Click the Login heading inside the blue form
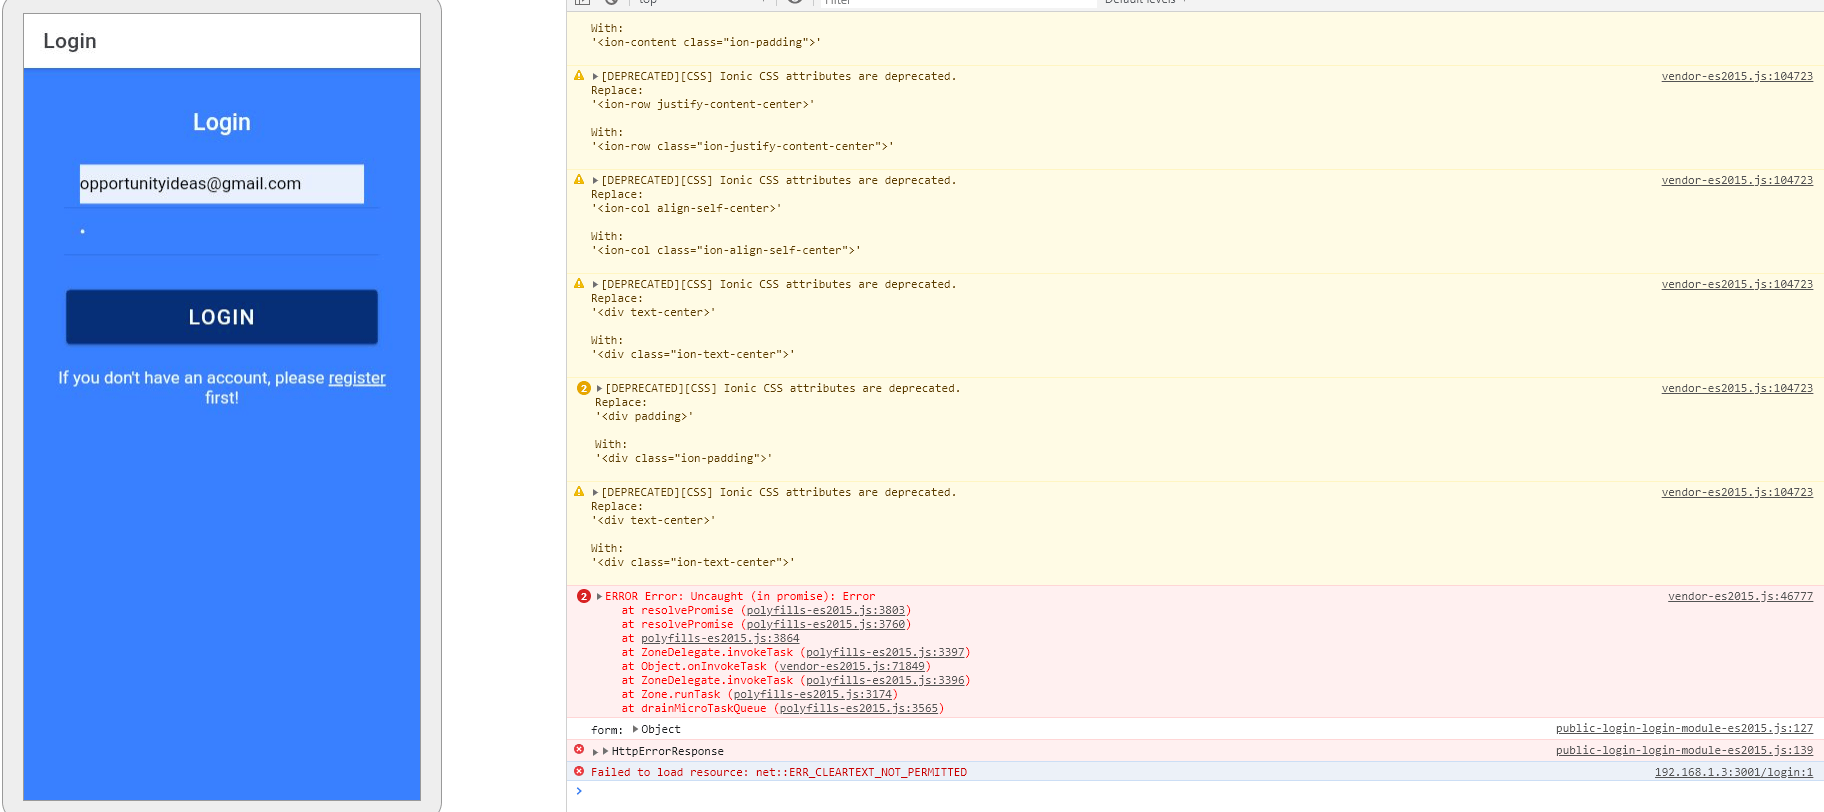The image size is (1824, 812). [x=222, y=122]
